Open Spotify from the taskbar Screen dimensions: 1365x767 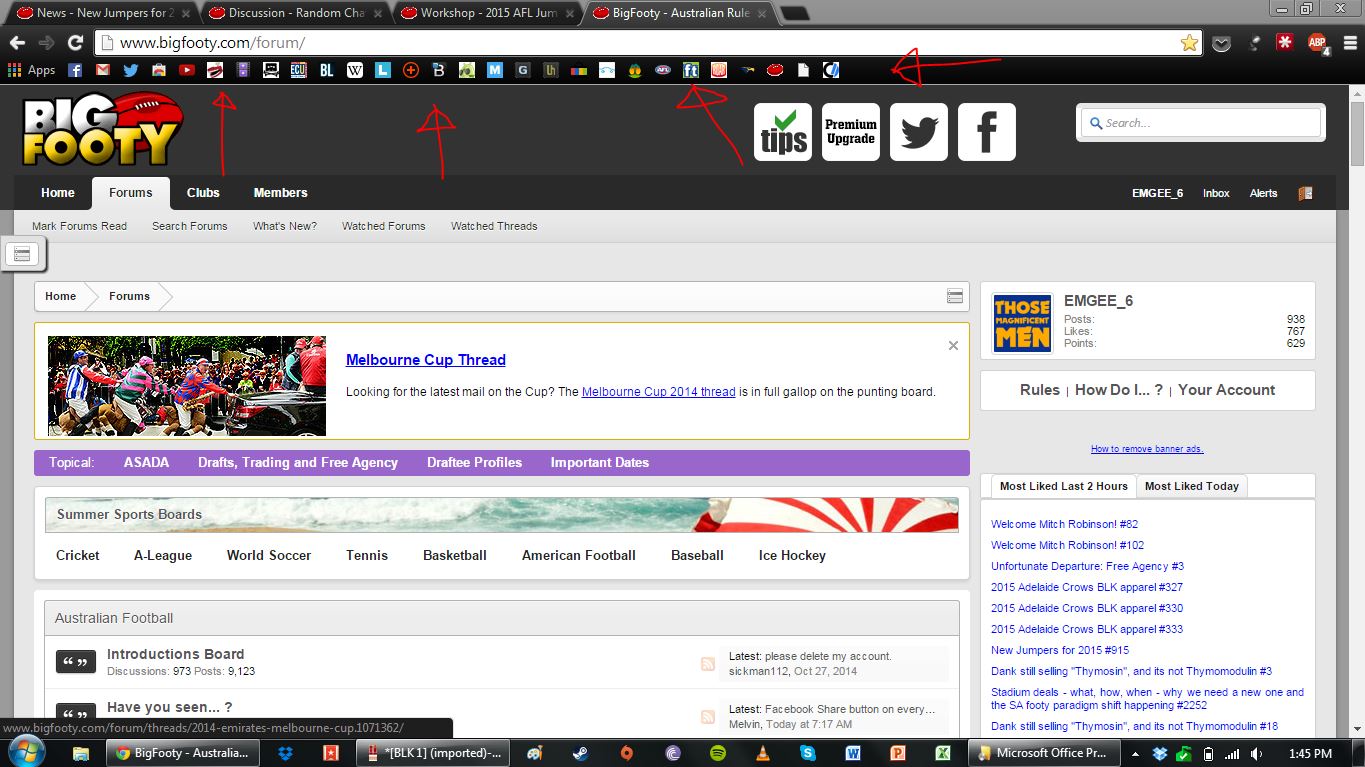718,753
